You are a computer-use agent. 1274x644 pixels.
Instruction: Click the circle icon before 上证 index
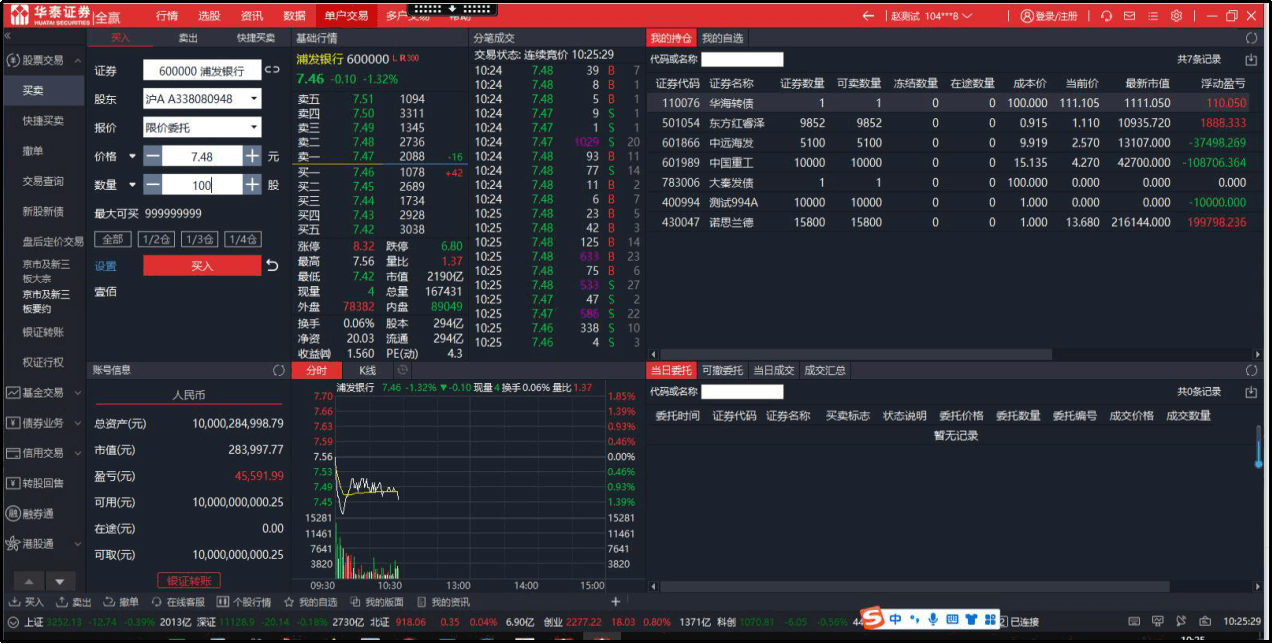point(11,622)
